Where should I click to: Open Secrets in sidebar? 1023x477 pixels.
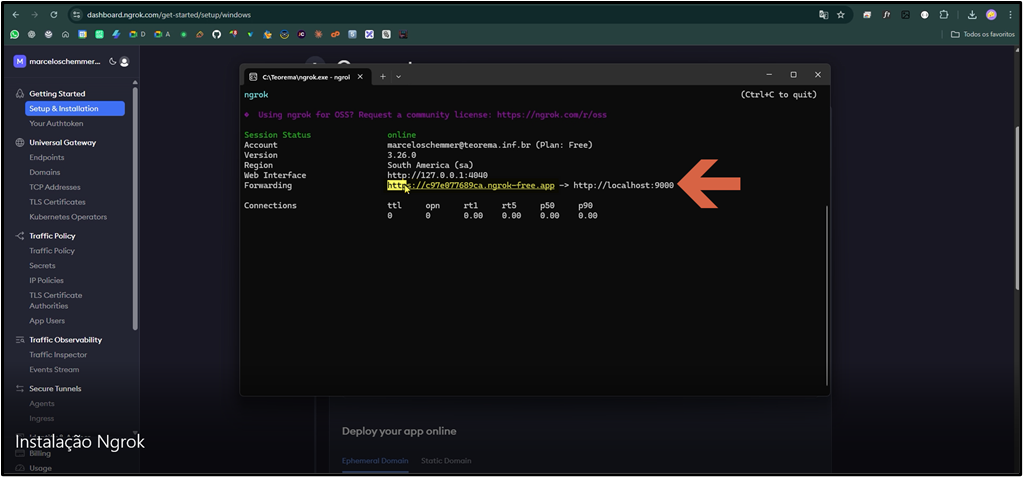pos(42,266)
